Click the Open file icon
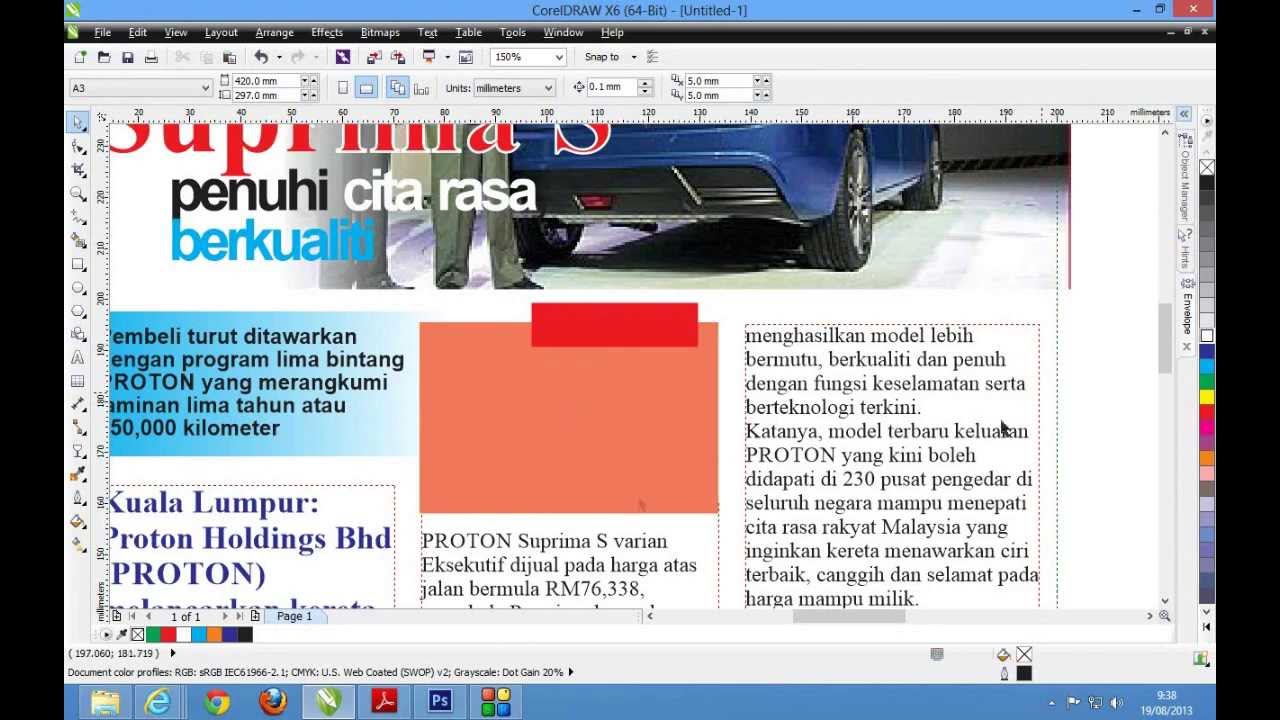The width and height of the screenshot is (1280, 720). coord(104,57)
